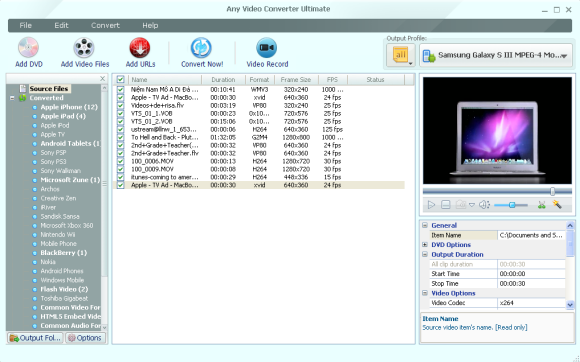Select Android Tablets in the sidebar

pyautogui.click(x=70, y=143)
